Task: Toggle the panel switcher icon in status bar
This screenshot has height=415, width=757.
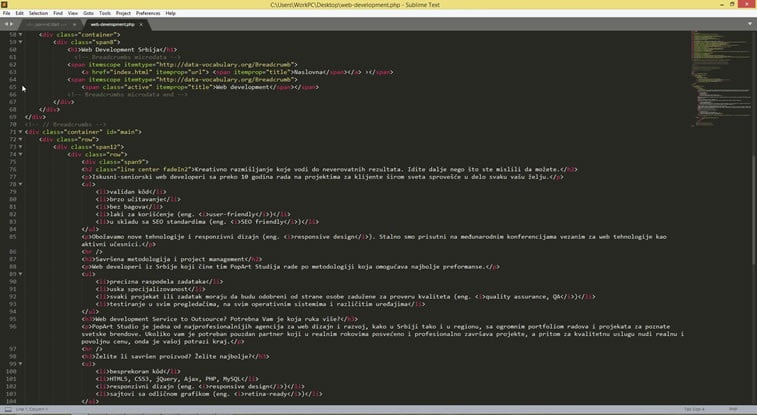Action: click(x=8, y=409)
